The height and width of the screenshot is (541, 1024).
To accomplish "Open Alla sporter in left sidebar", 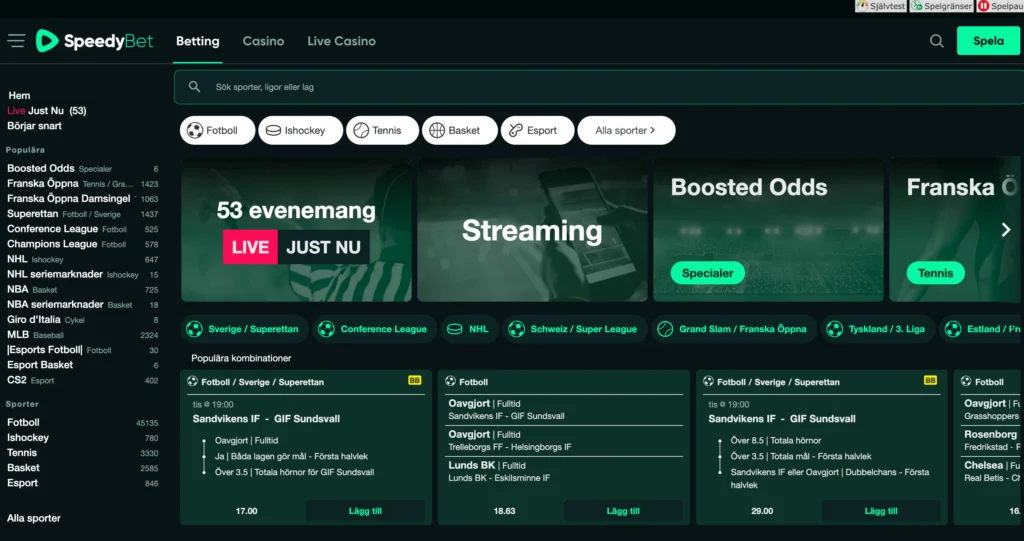I will 34,518.
